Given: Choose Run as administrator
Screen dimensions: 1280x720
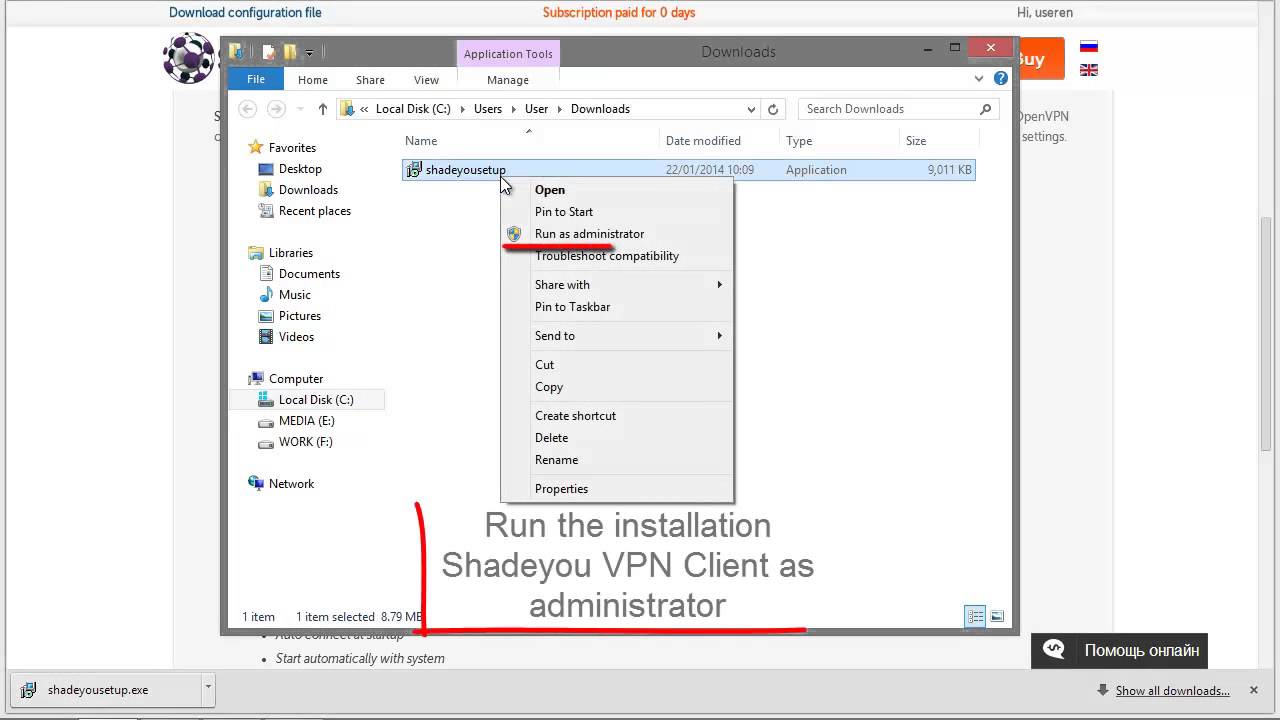Looking at the screenshot, I should pos(617,234).
